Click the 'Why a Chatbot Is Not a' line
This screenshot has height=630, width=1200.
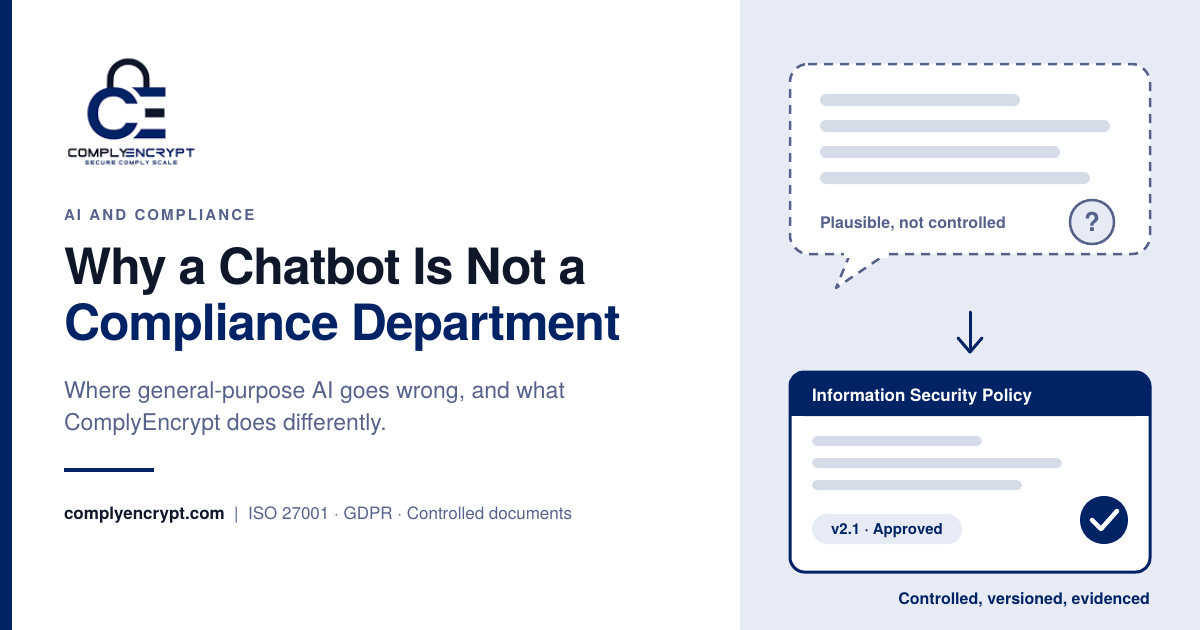(326, 267)
